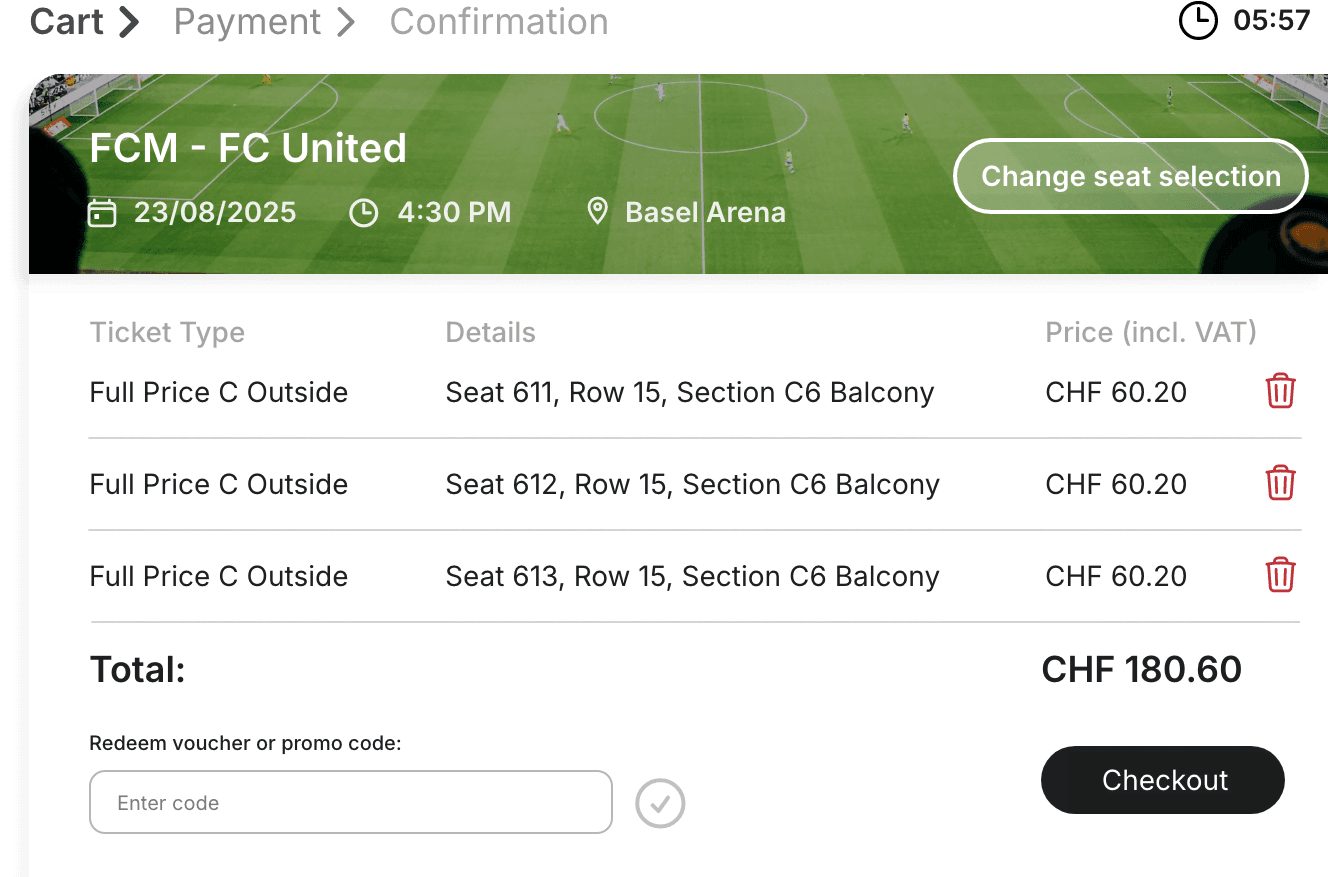Click the FCM - FC United match title
Screen dimensions: 1328x877
pyautogui.click(x=248, y=149)
